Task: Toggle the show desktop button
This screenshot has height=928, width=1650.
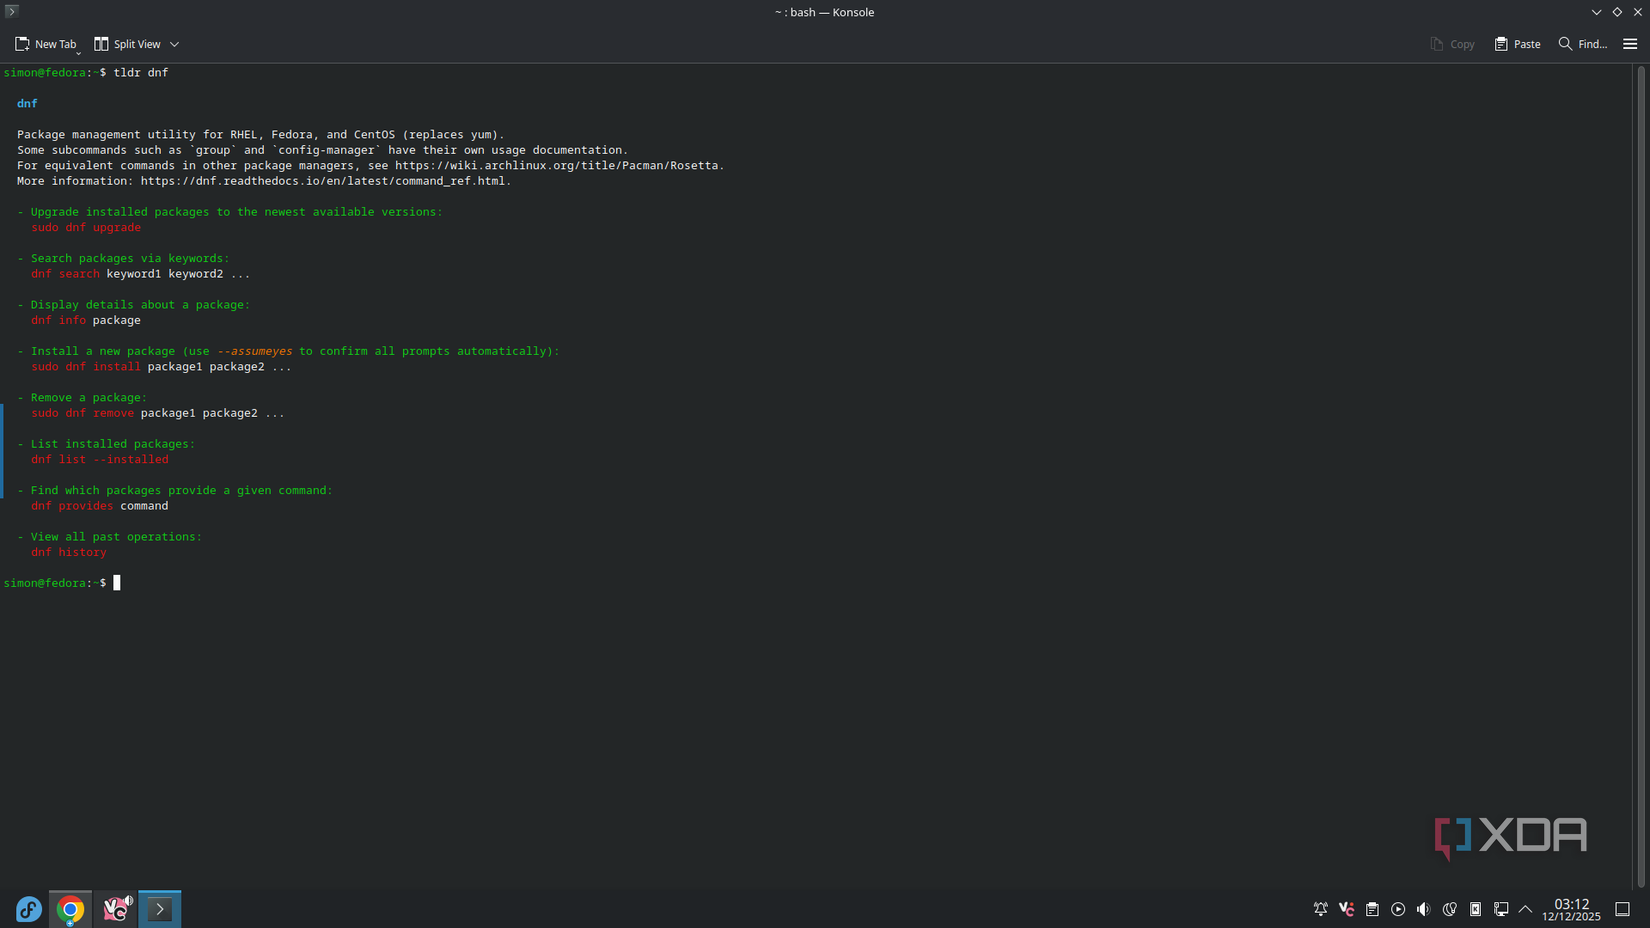Action: point(1621,909)
